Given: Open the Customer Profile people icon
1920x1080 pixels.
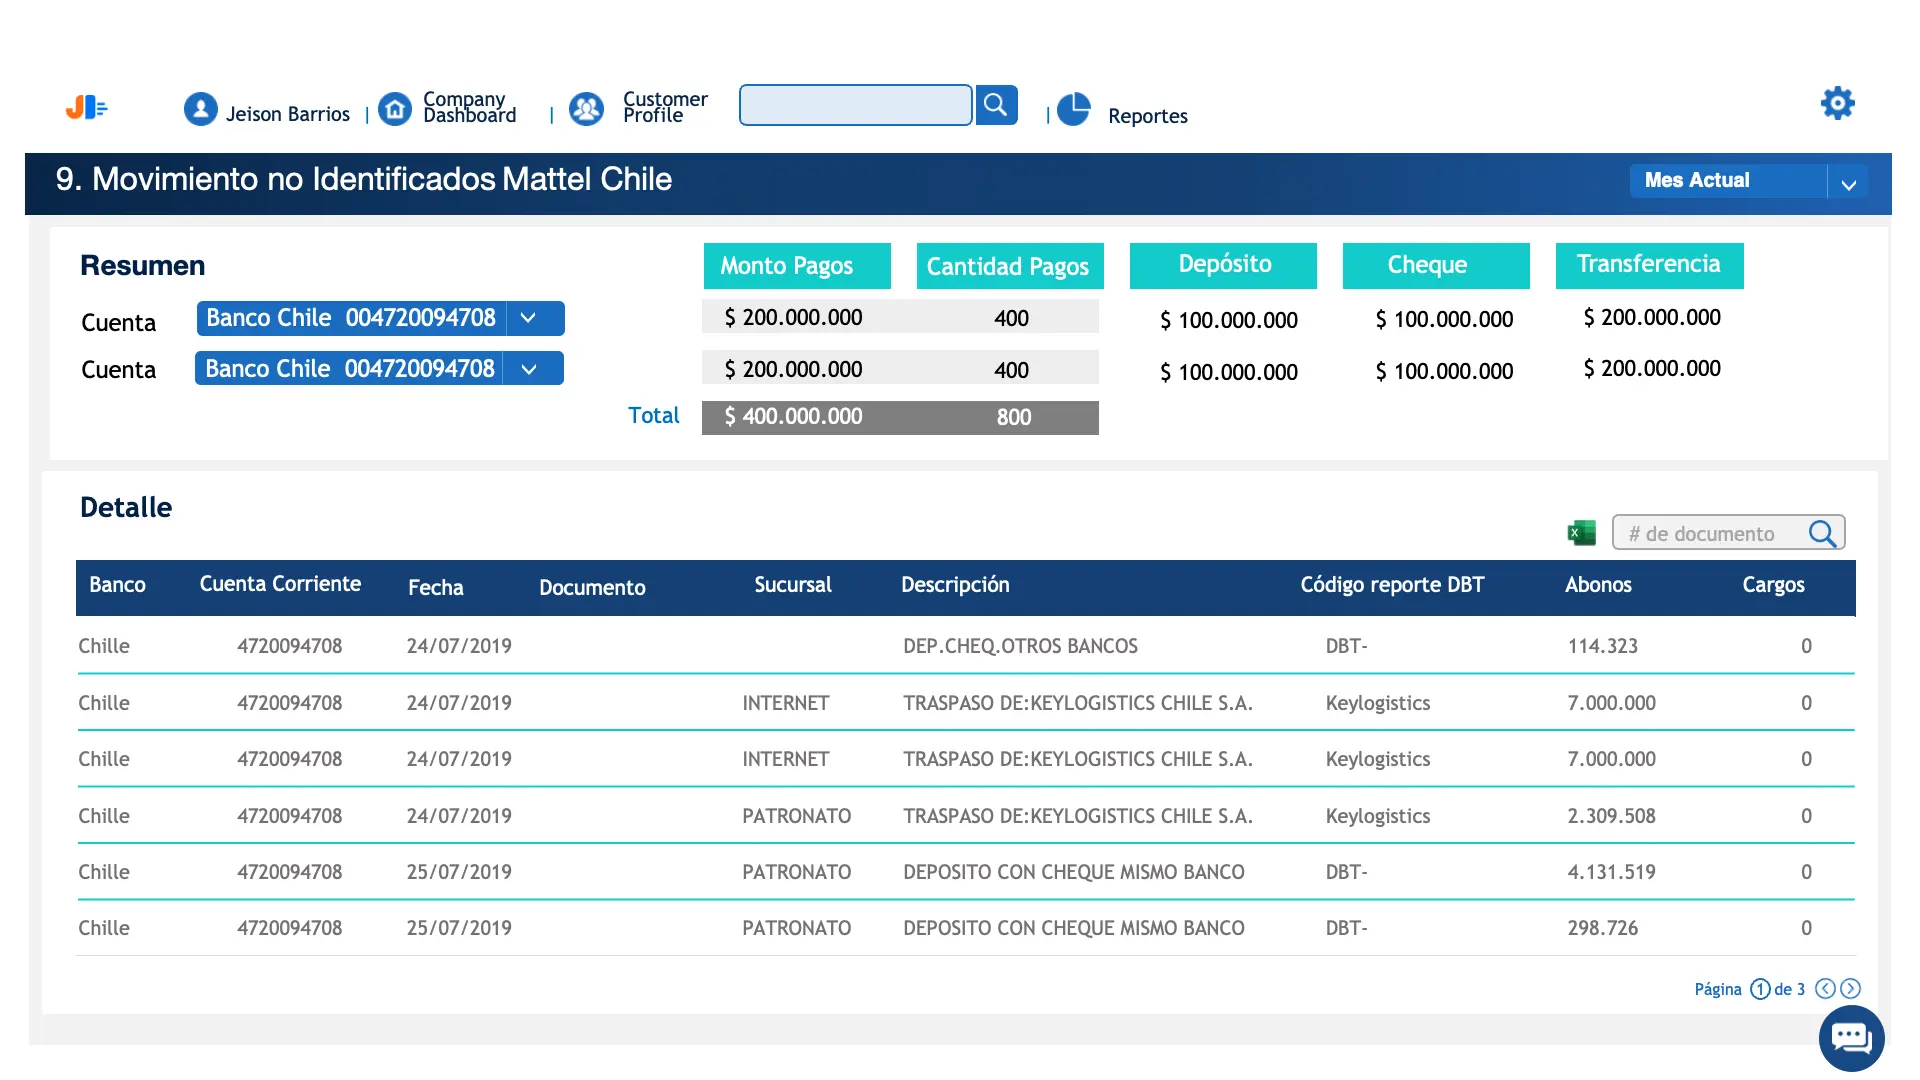Looking at the screenshot, I should coord(586,109).
